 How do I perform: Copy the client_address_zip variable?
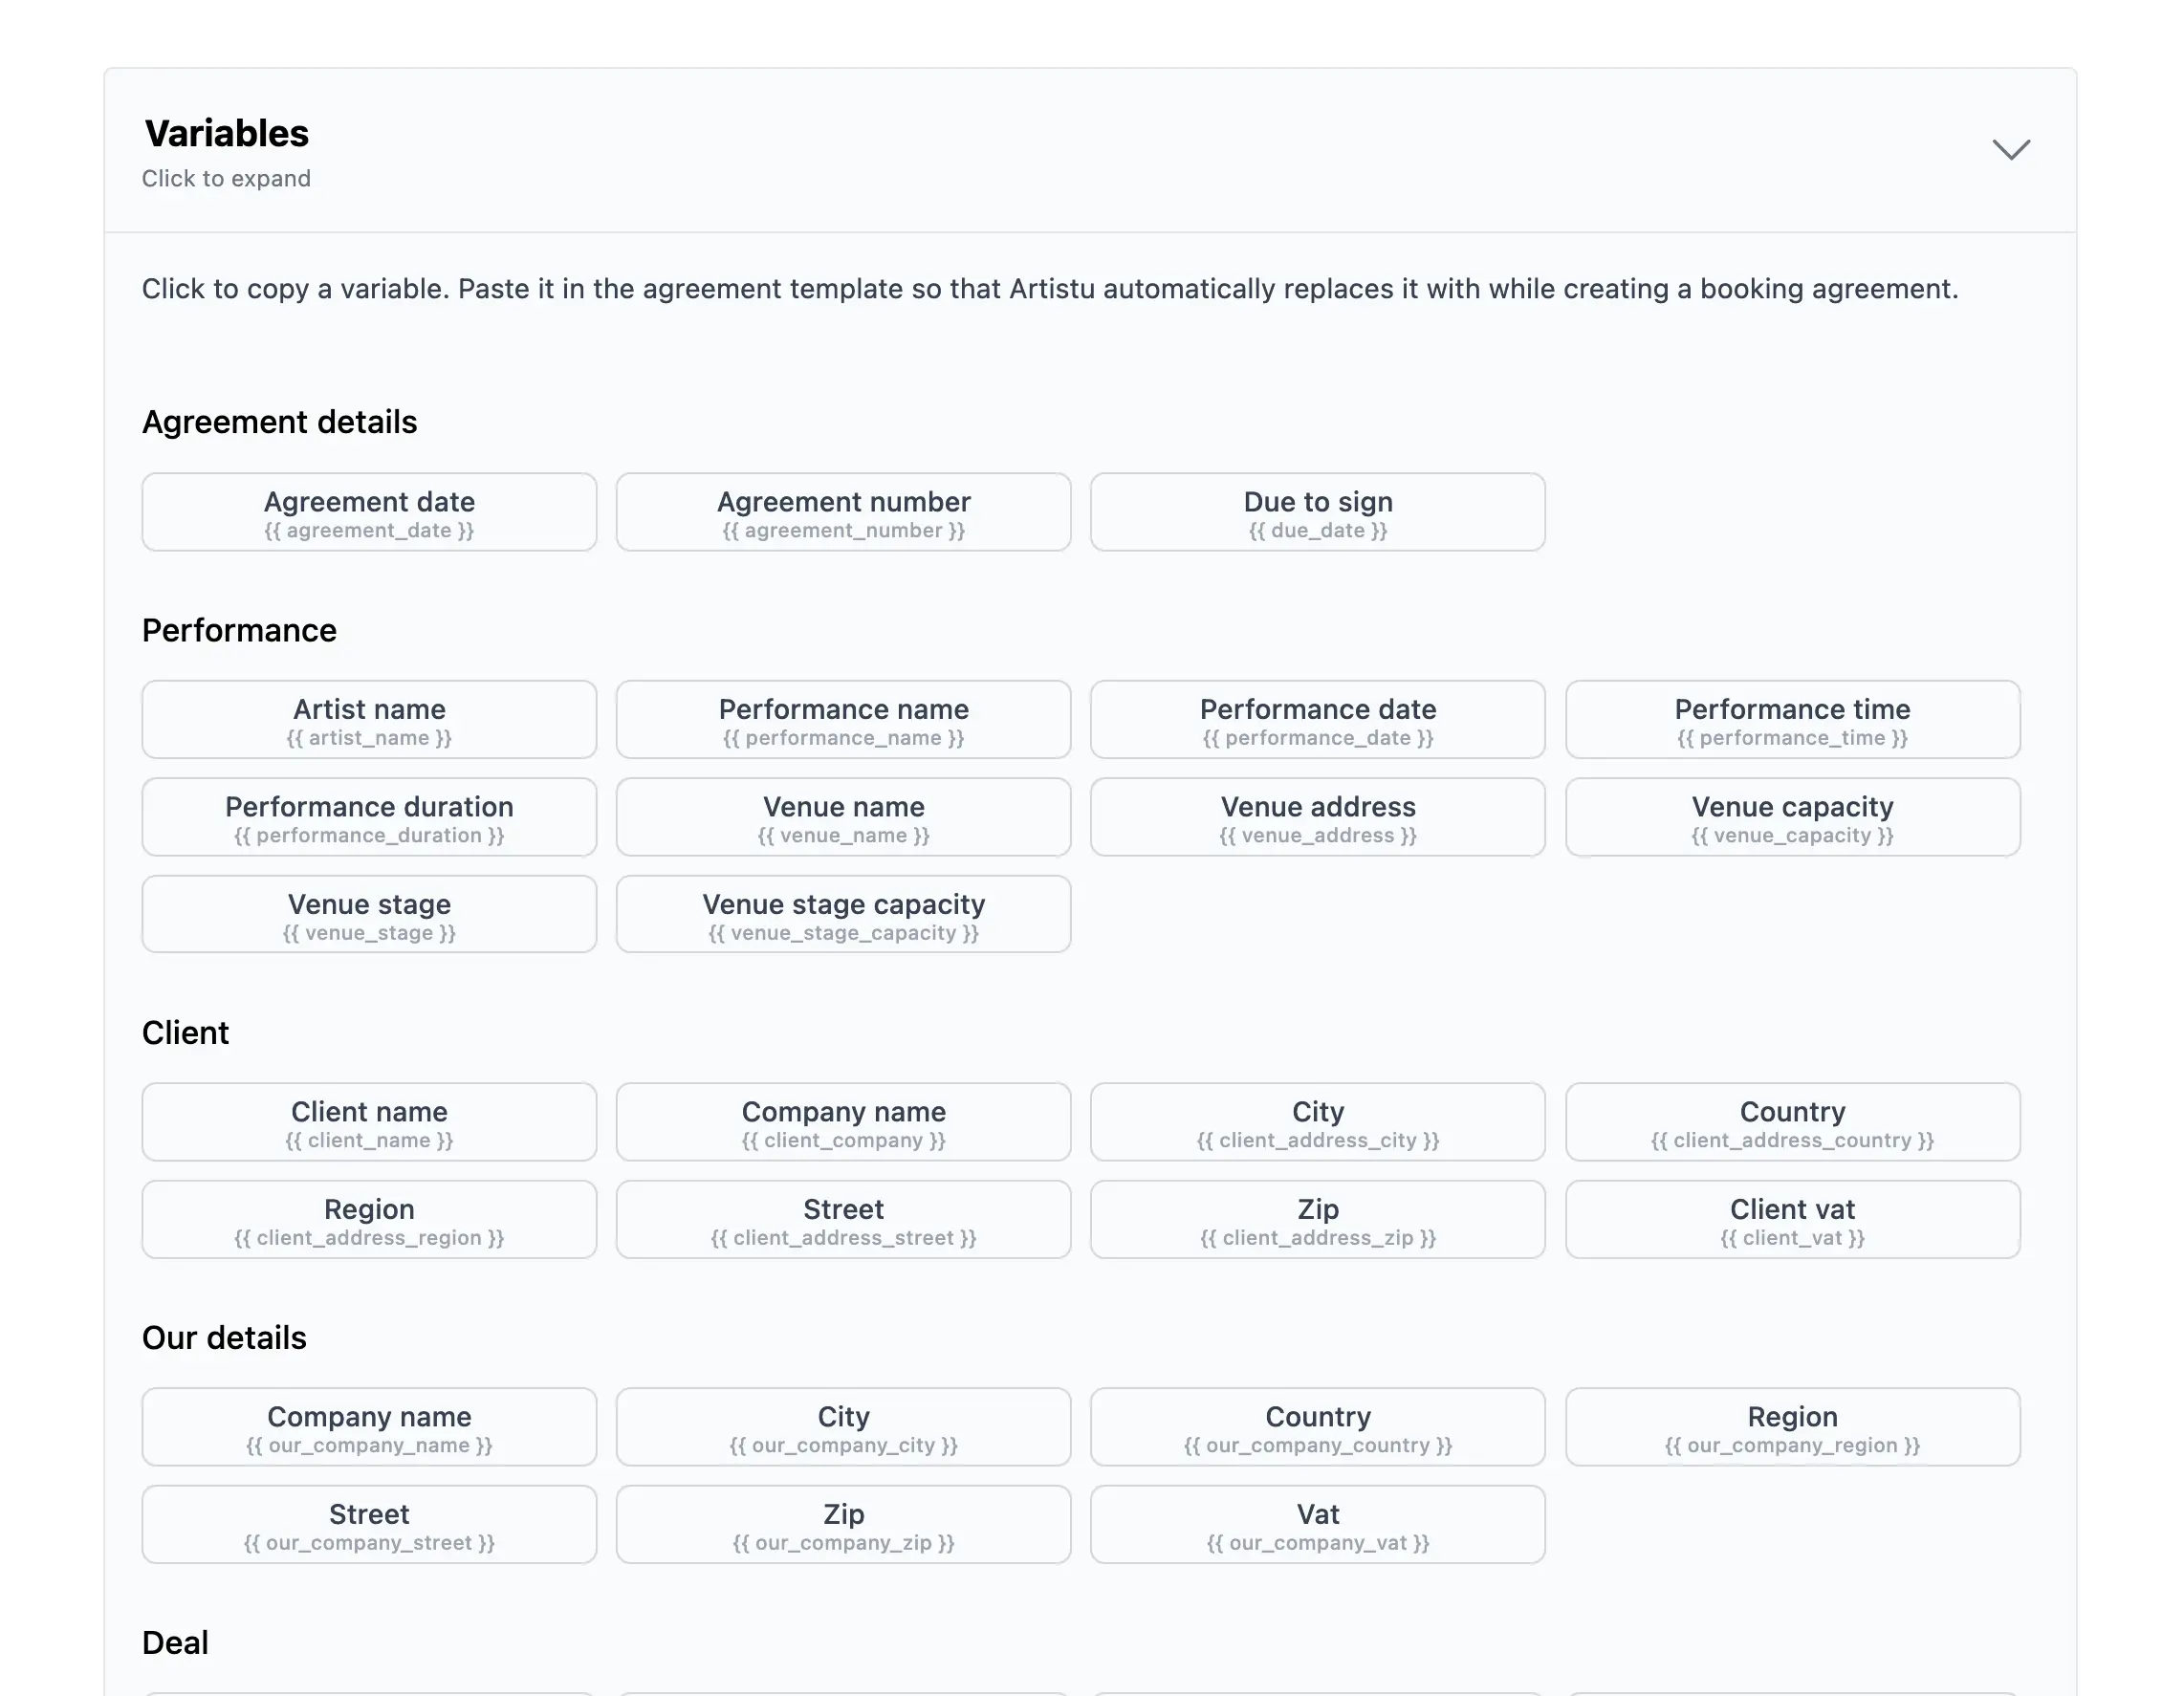coord(1317,1219)
